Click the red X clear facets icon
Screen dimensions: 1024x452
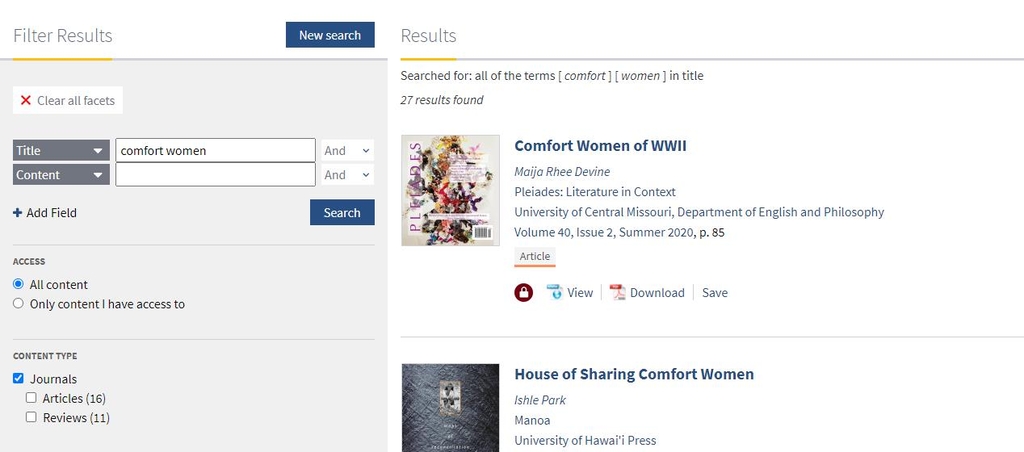point(26,101)
